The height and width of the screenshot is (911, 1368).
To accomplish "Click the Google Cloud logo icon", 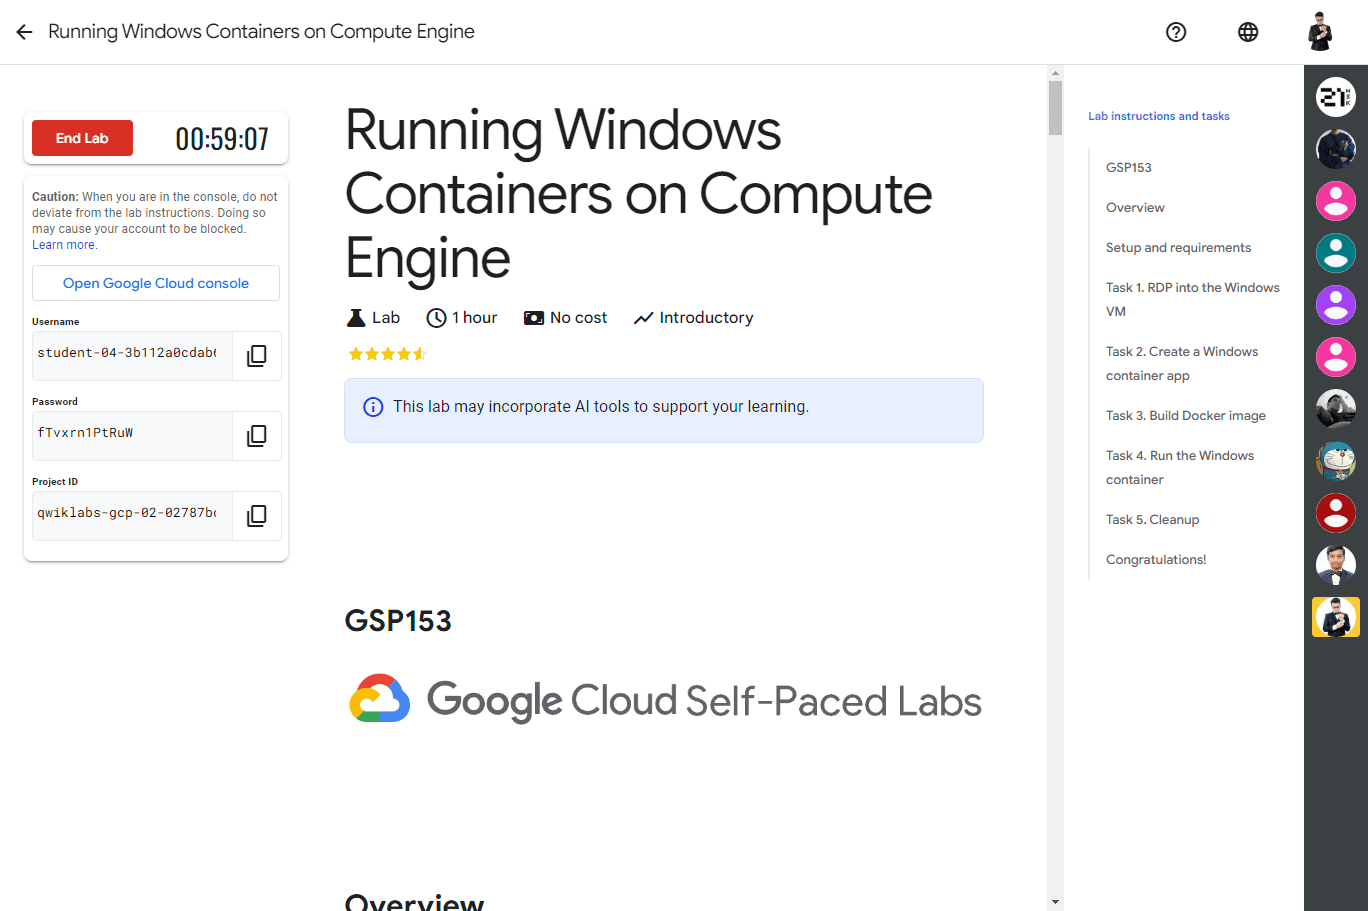I will pyautogui.click(x=380, y=698).
